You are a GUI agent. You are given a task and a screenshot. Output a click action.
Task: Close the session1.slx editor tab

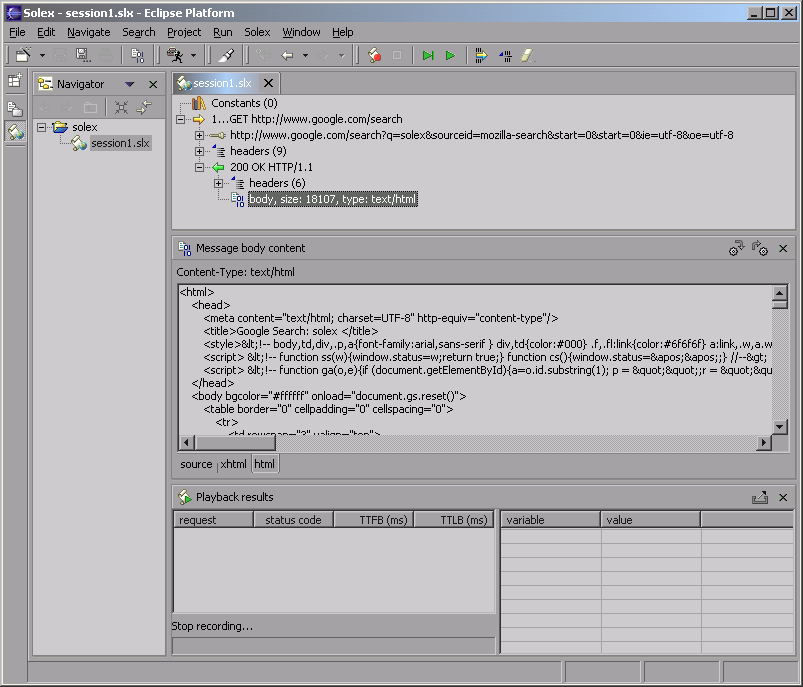pos(268,84)
